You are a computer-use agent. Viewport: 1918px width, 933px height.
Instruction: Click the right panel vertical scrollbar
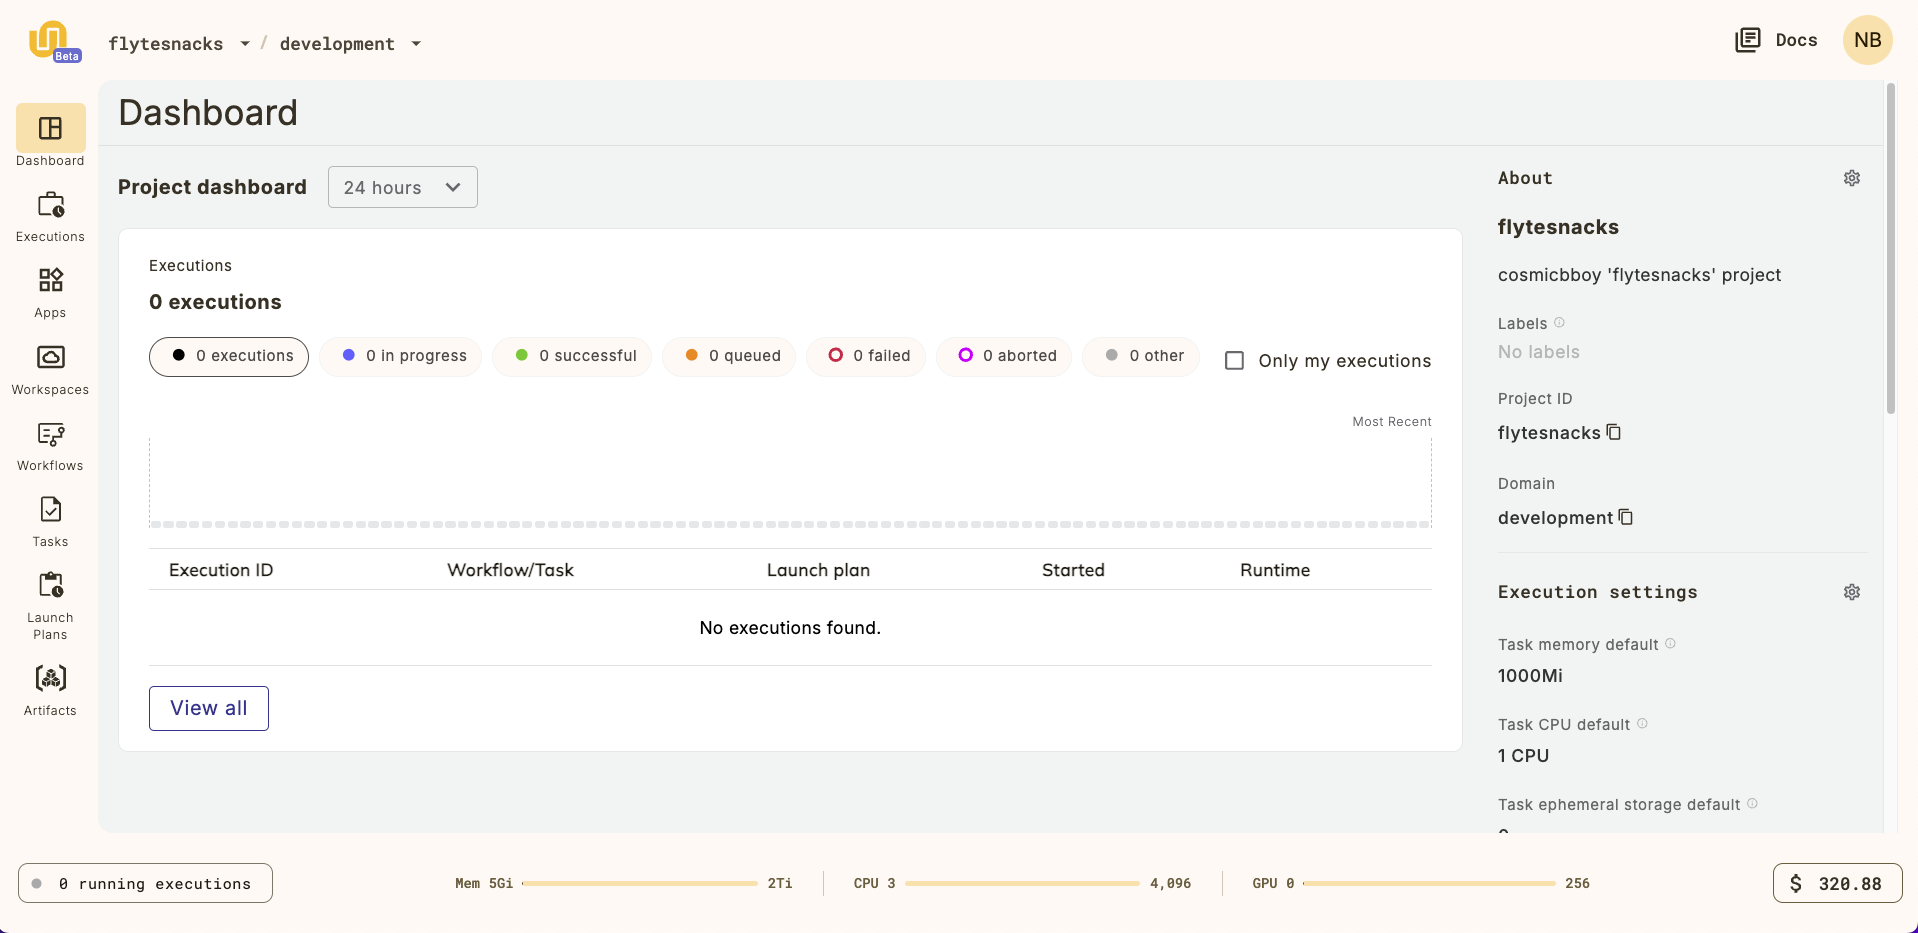pyautogui.click(x=1890, y=250)
